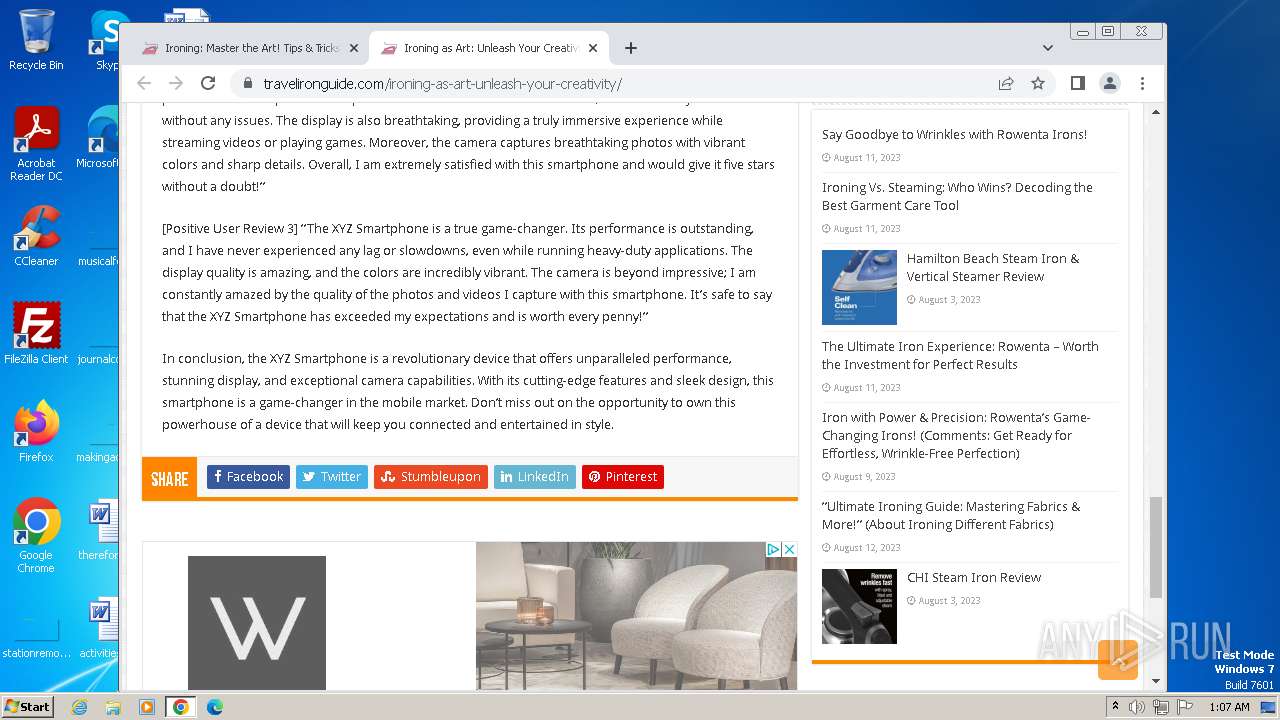This screenshot has width=1280, height=720.
Task: Open Chrome three-dot menu
Action: [x=1142, y=84]
